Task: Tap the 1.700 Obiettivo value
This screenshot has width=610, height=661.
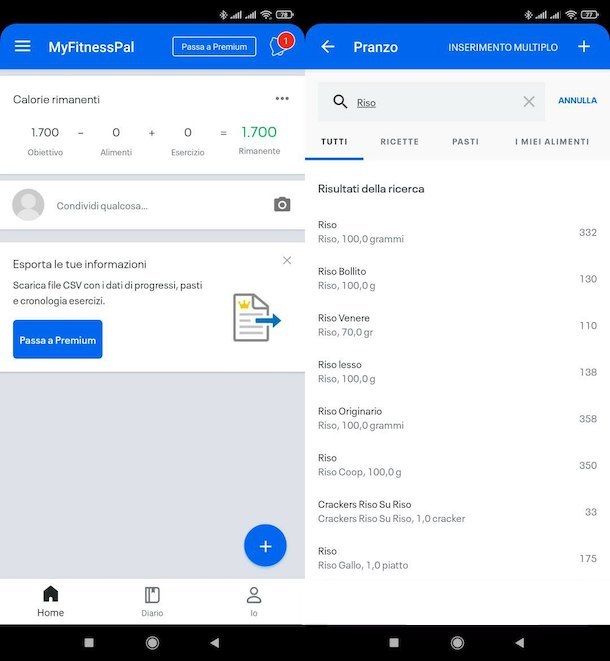Action: pyautogui.click(x=45, y=132)
